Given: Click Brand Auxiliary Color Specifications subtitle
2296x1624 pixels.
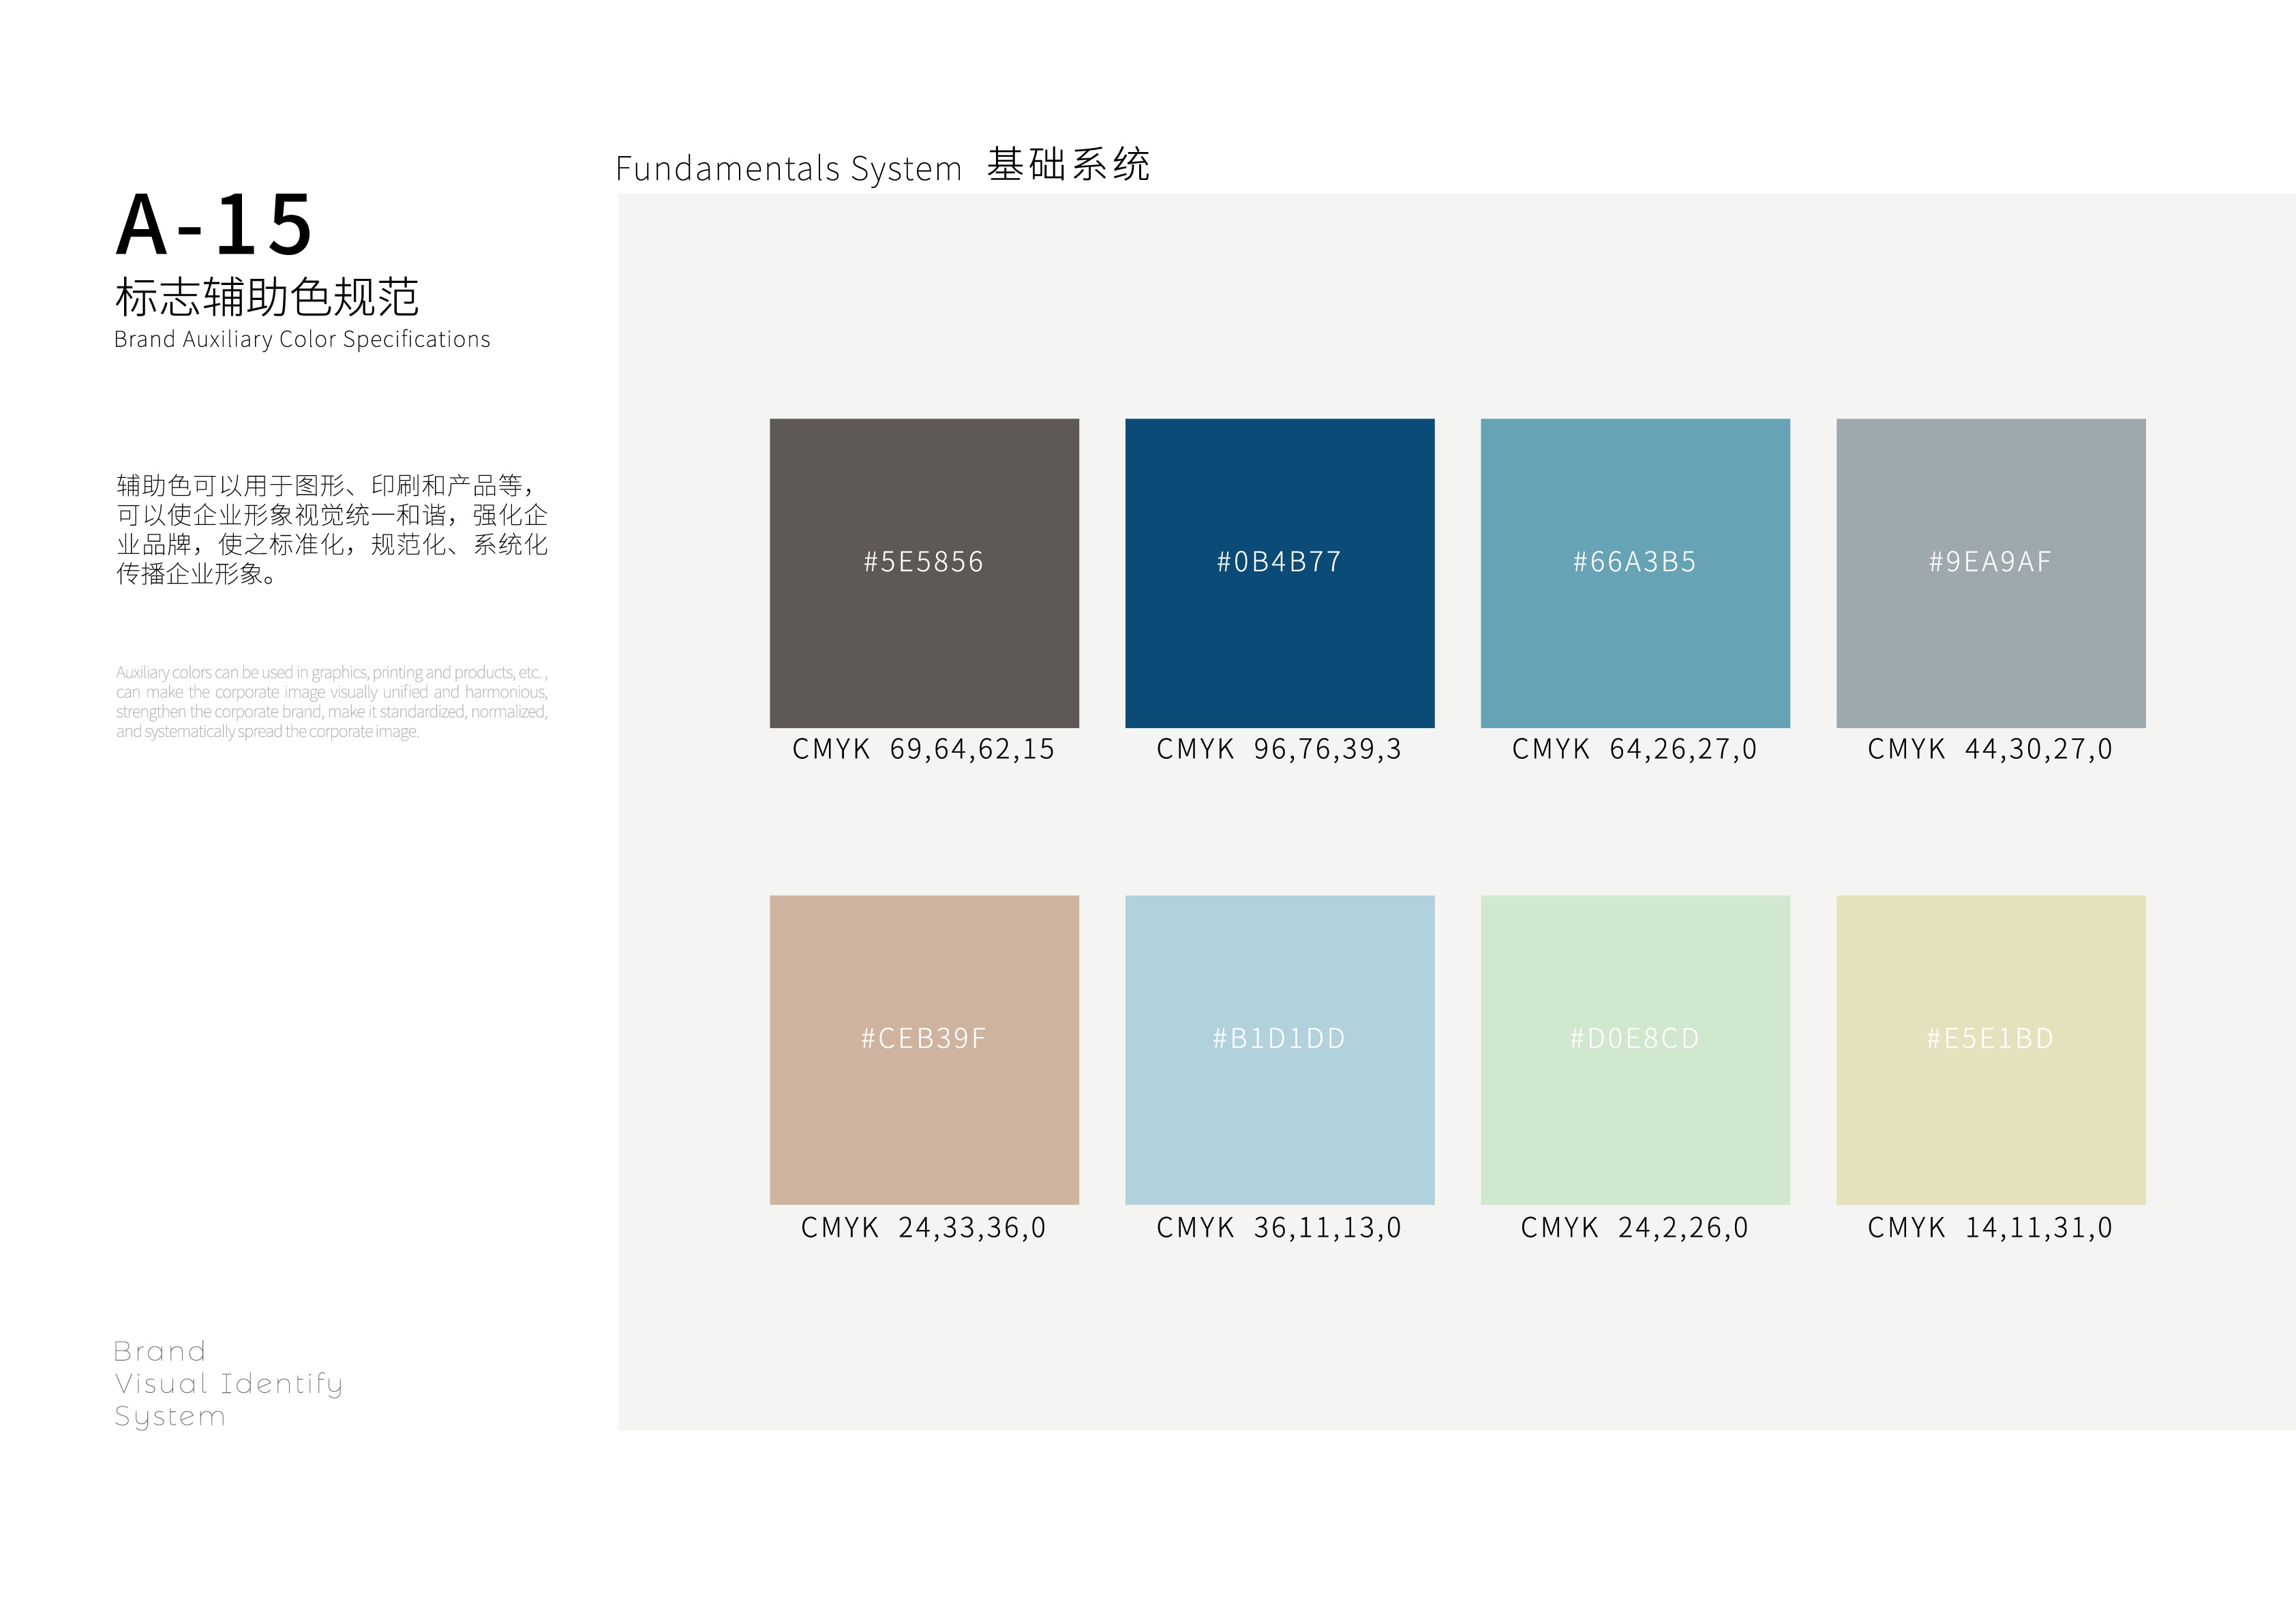Looking at the screenshot, I should click(x=302, y=340).
